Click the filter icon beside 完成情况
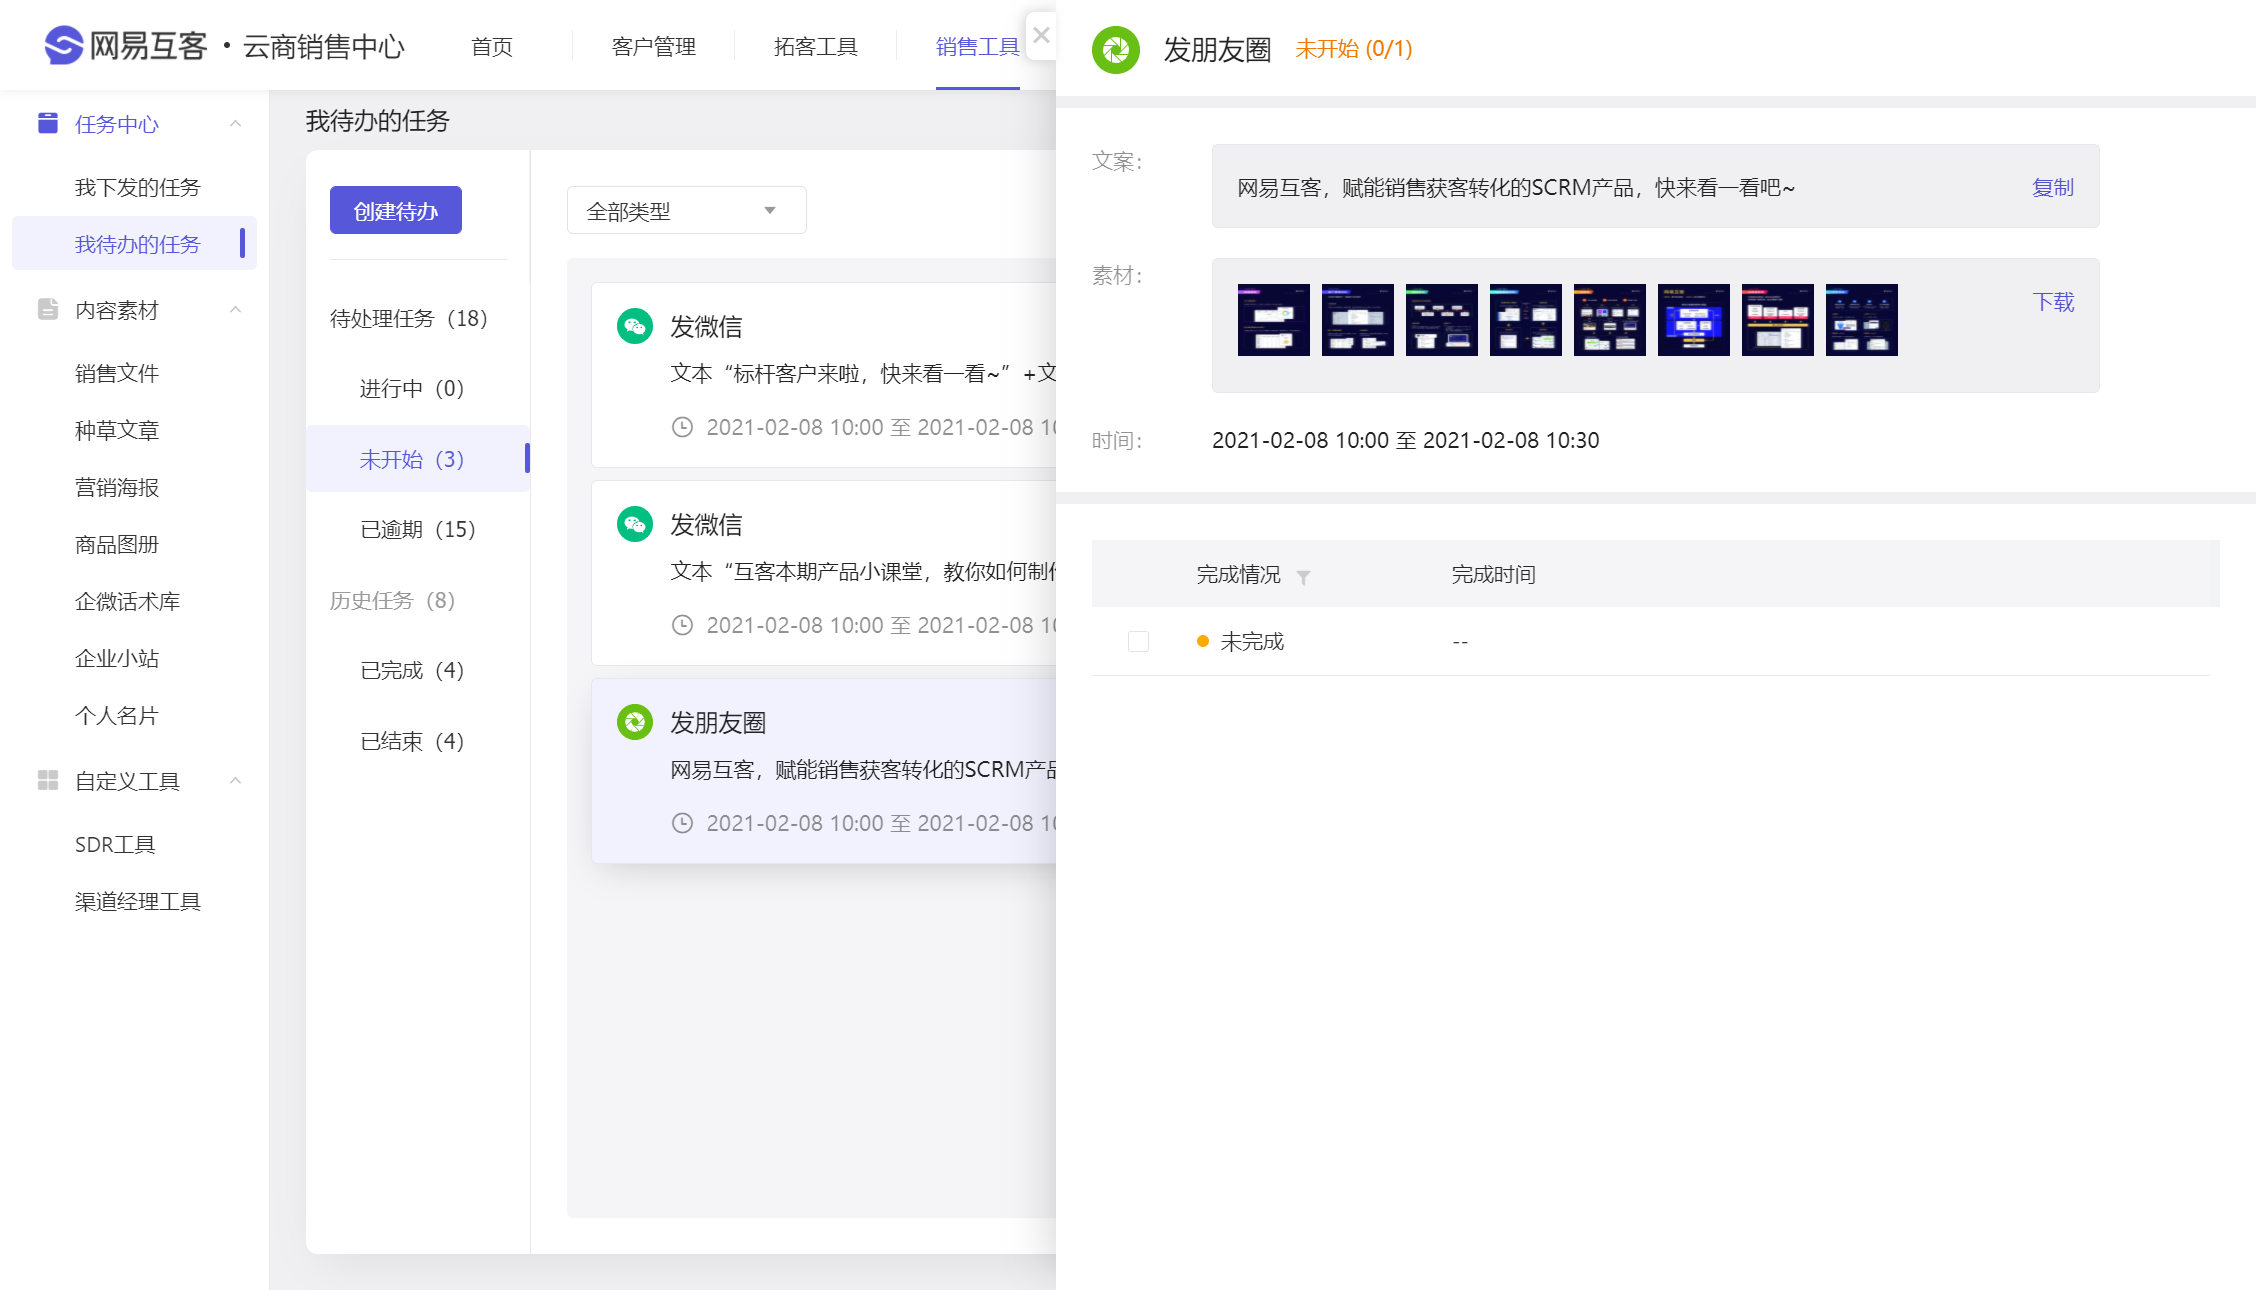The width and height of the screenshot is (2256, 1290). click(x=1303, y=577)
